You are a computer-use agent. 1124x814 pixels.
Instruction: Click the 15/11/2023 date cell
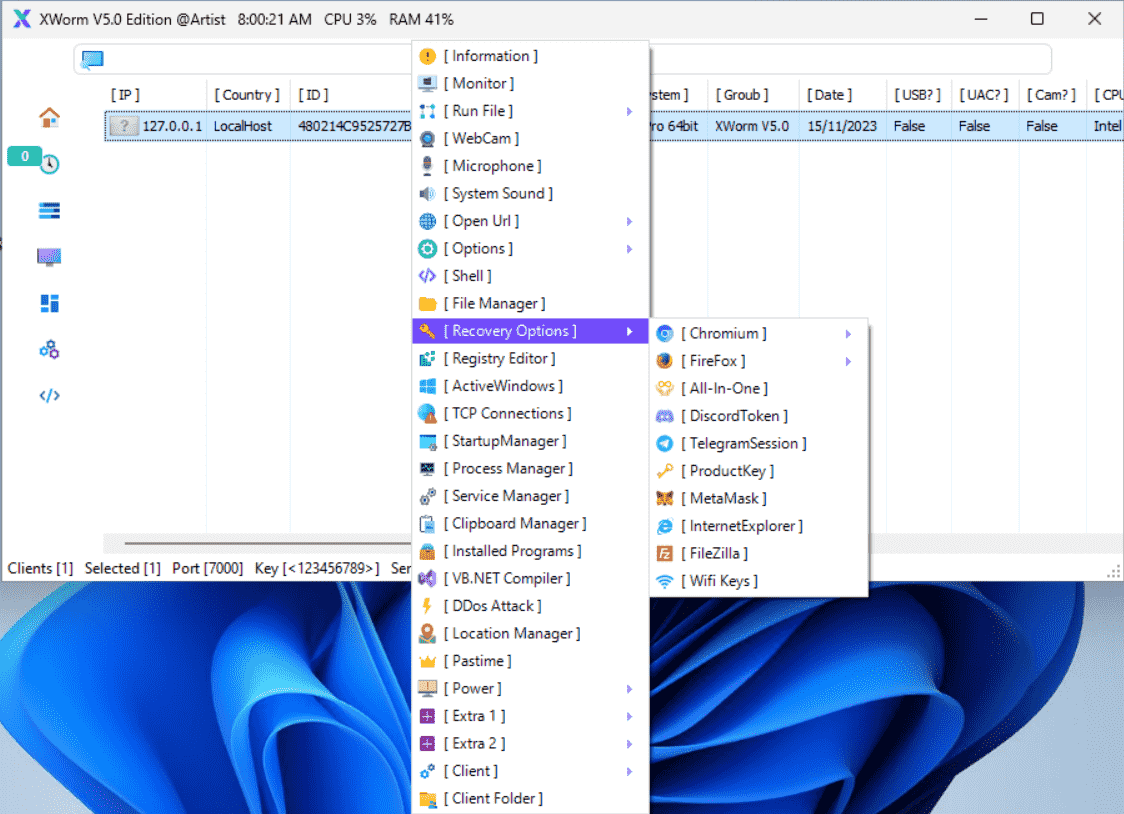tap(842, 126)
